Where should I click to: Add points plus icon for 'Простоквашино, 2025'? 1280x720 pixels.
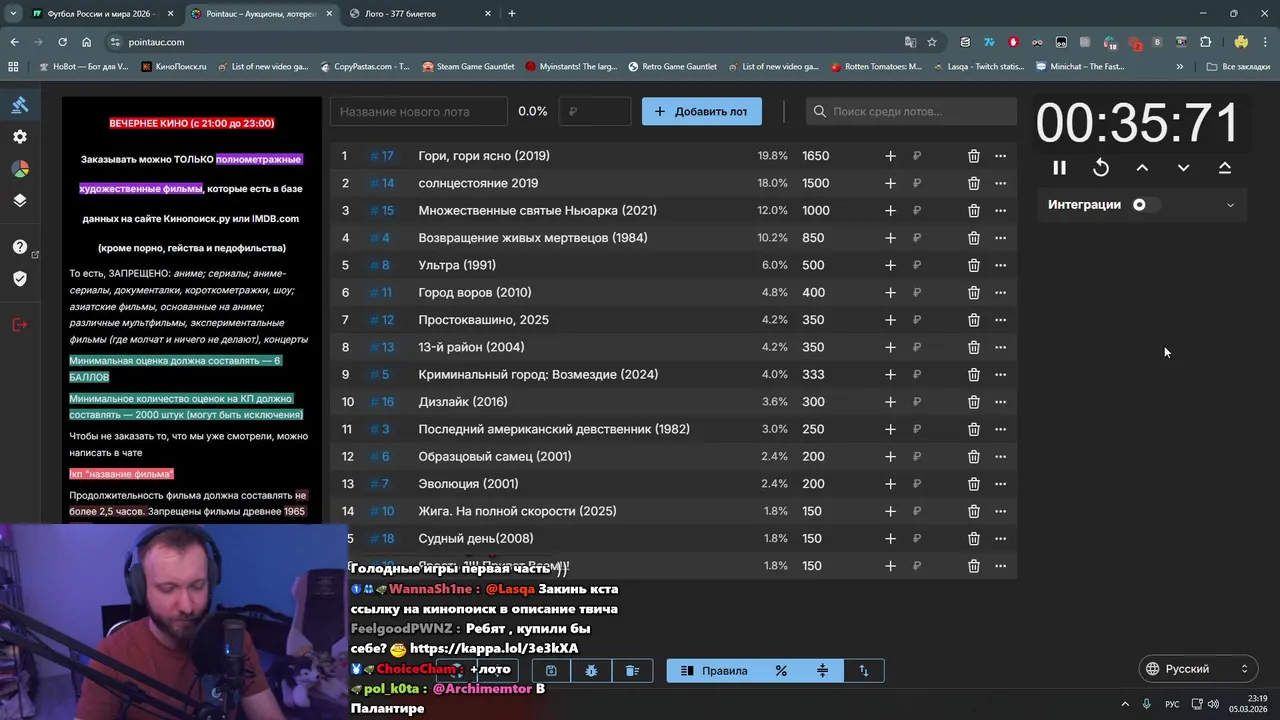(x=890, y=320)
